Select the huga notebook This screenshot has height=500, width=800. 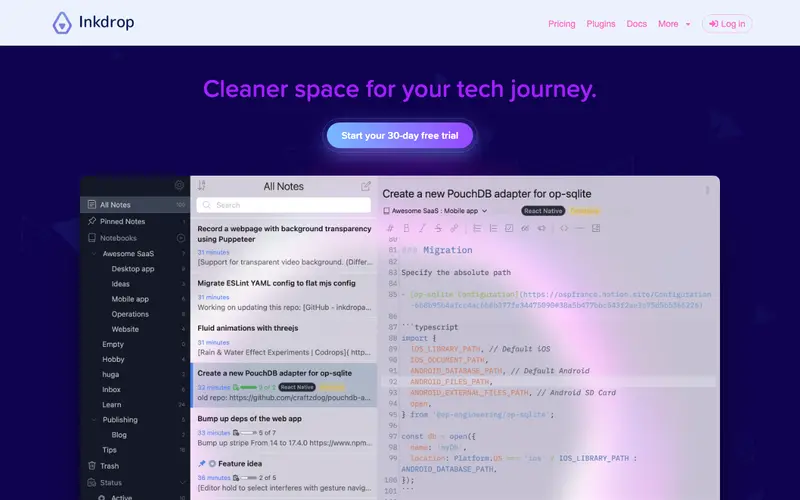[111, 374]
